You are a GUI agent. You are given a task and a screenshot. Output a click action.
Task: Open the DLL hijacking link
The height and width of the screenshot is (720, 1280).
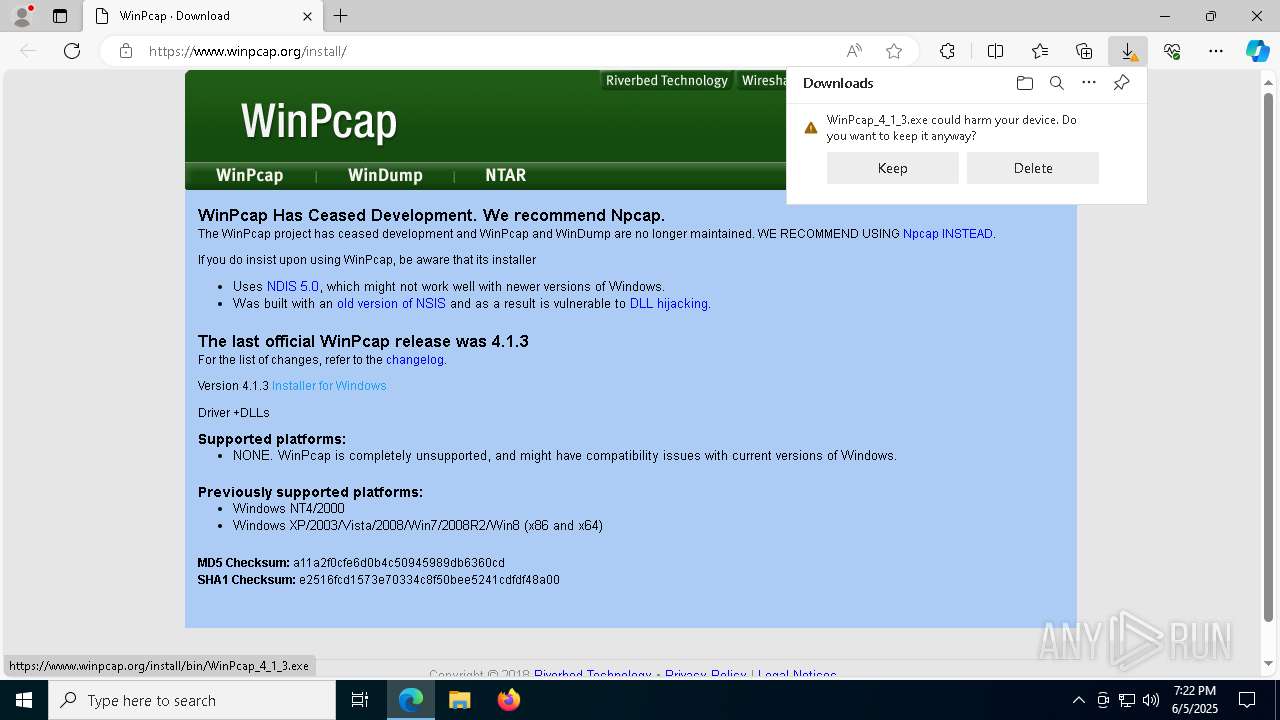(x=669, y=304)
